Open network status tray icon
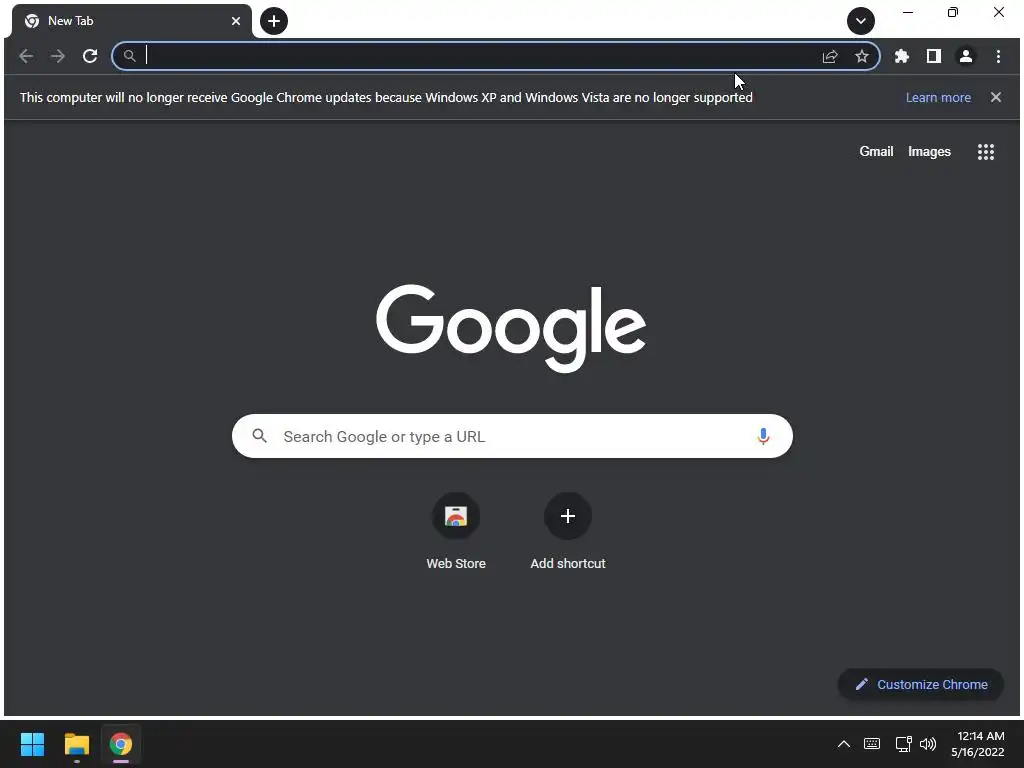This screenshot has height=768, width=1024. [x=903, y=744]
